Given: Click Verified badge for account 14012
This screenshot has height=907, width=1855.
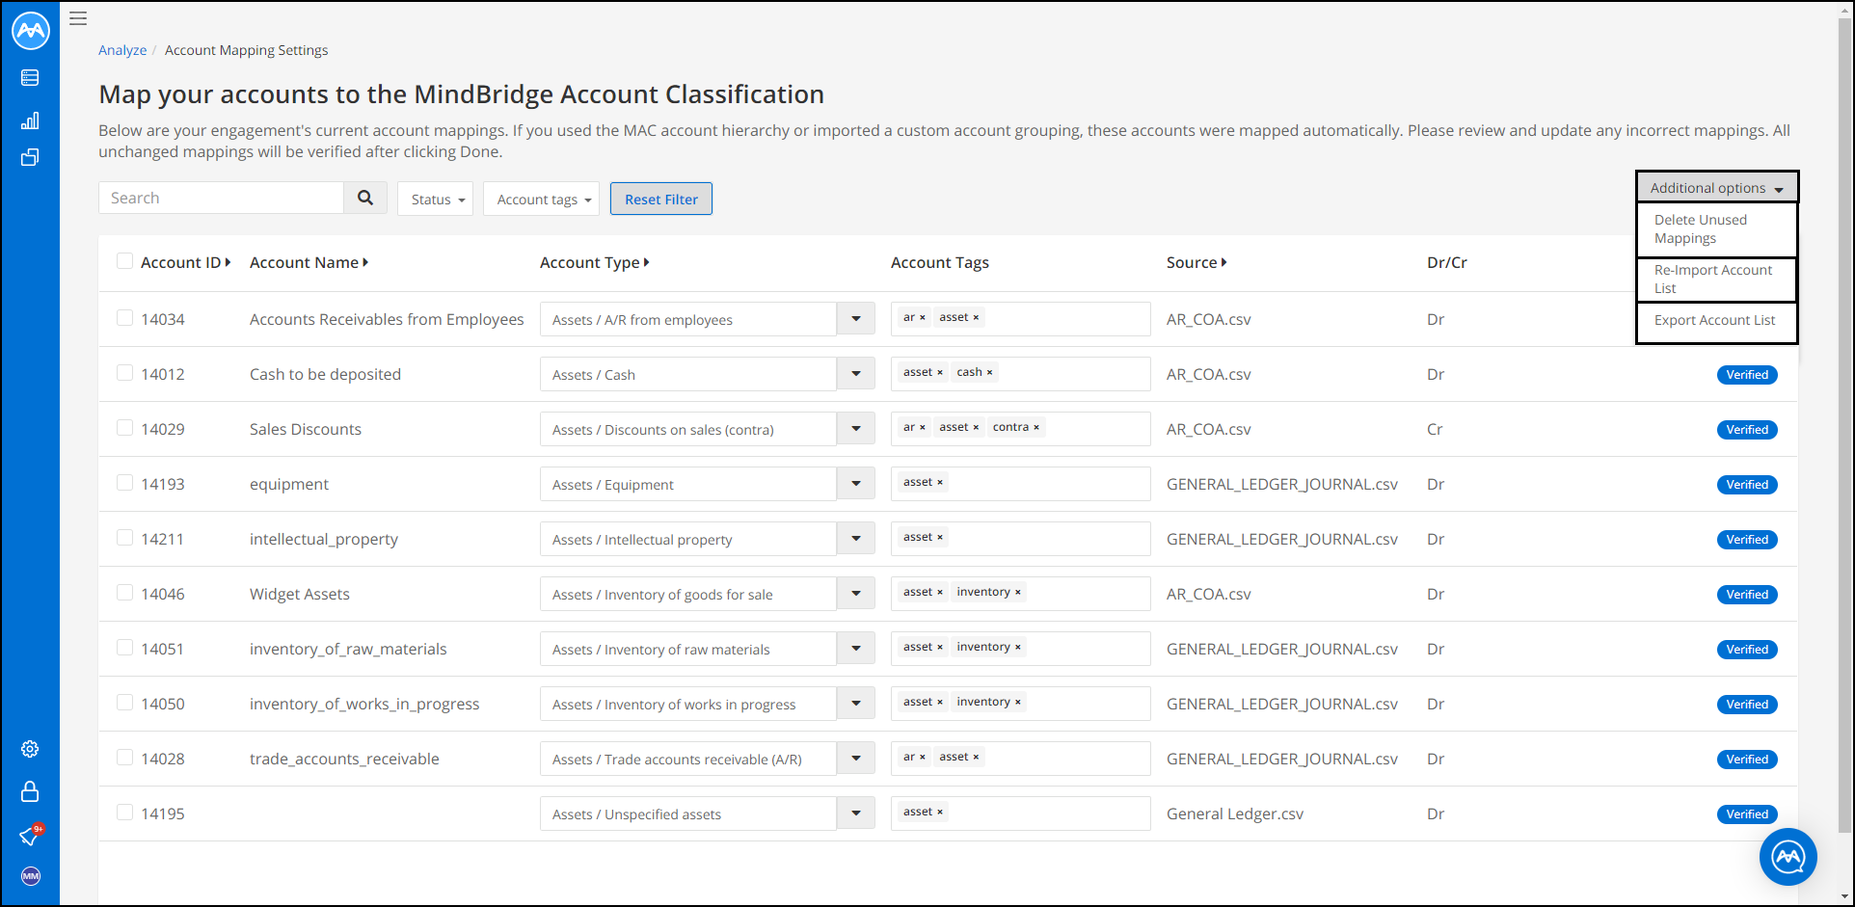Looking at the screenshot, I should 1747,374.
